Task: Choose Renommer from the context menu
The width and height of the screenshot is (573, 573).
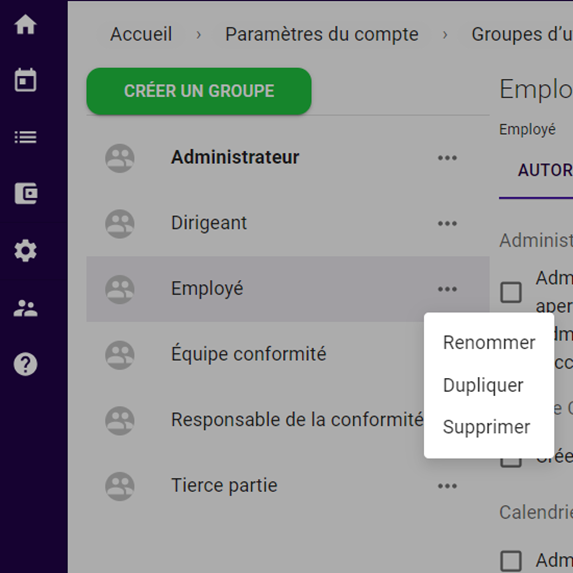Action: pos(489,343)
